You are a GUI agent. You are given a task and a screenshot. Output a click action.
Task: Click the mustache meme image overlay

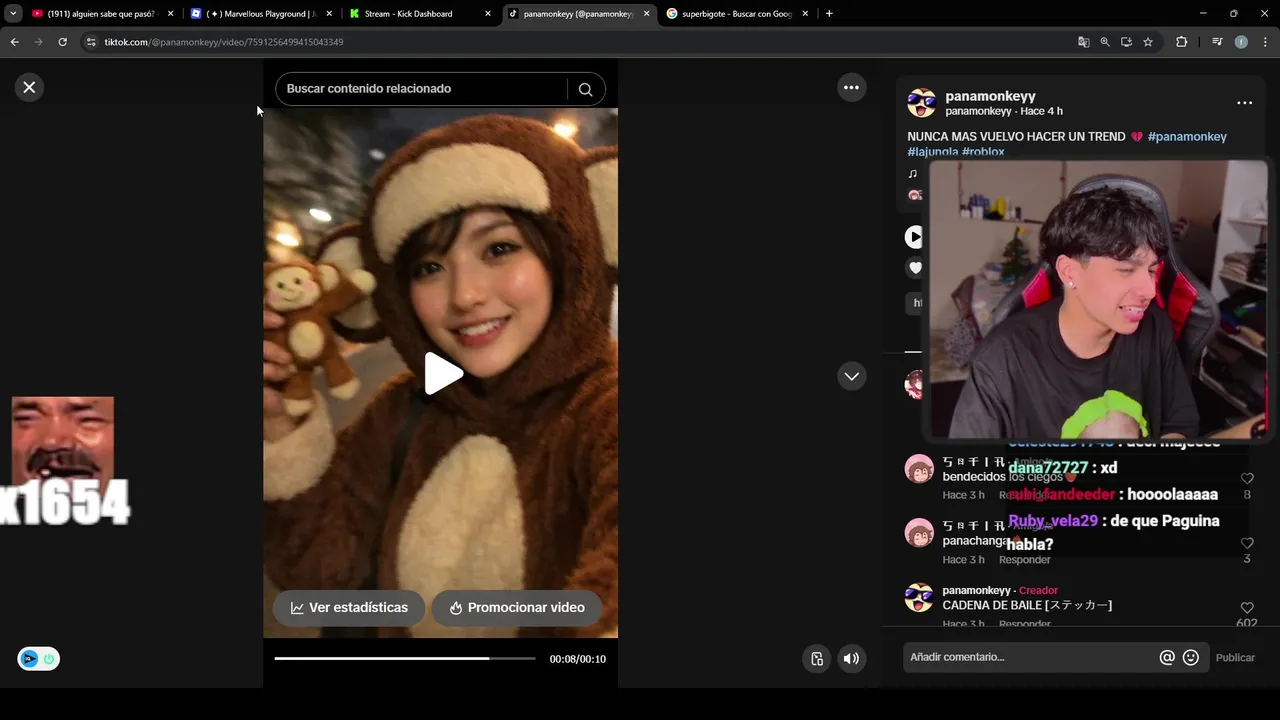[x=63, y=440]
